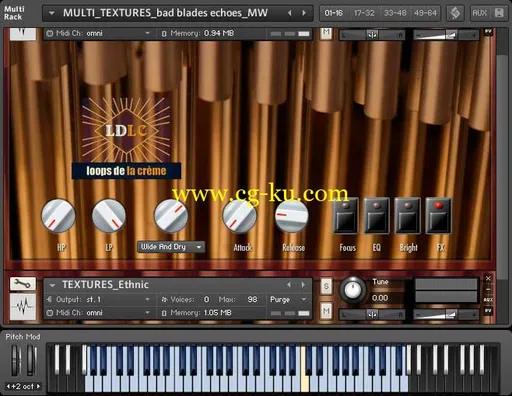Screen dimensions: 512x396
Task: Open the wrench edit icon of TEXTURES_Ethnic
Action: click(23, 284)
